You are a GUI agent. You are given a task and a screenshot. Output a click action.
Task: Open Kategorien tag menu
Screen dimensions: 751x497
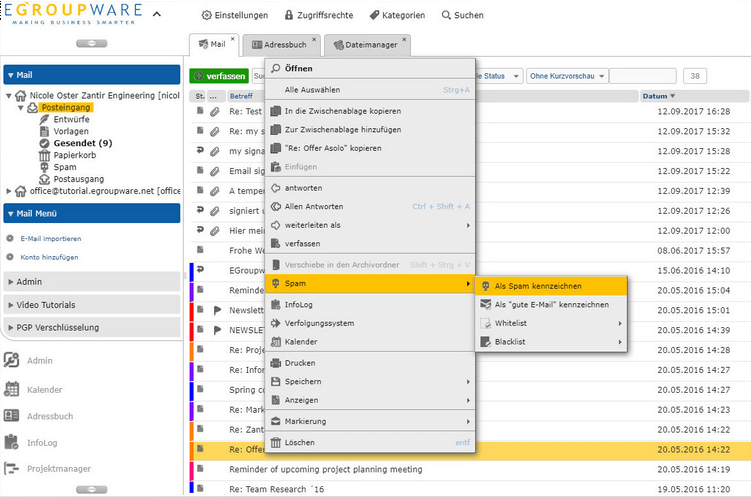397,15
